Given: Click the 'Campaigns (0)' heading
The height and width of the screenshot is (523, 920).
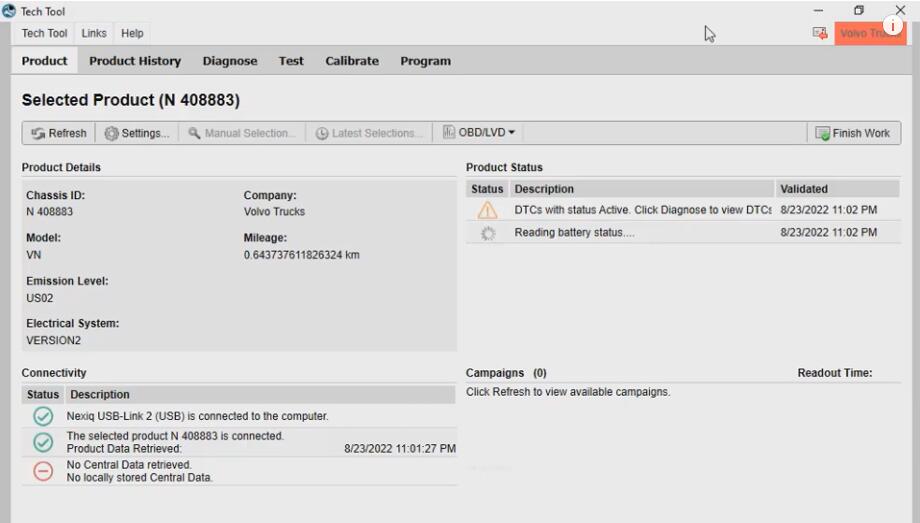Looking at the screenshot, I should click(506, 373).
